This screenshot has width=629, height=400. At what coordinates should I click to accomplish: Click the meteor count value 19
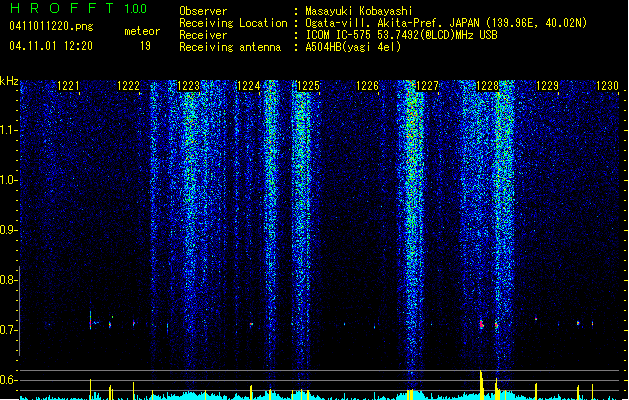click(146, 46)
